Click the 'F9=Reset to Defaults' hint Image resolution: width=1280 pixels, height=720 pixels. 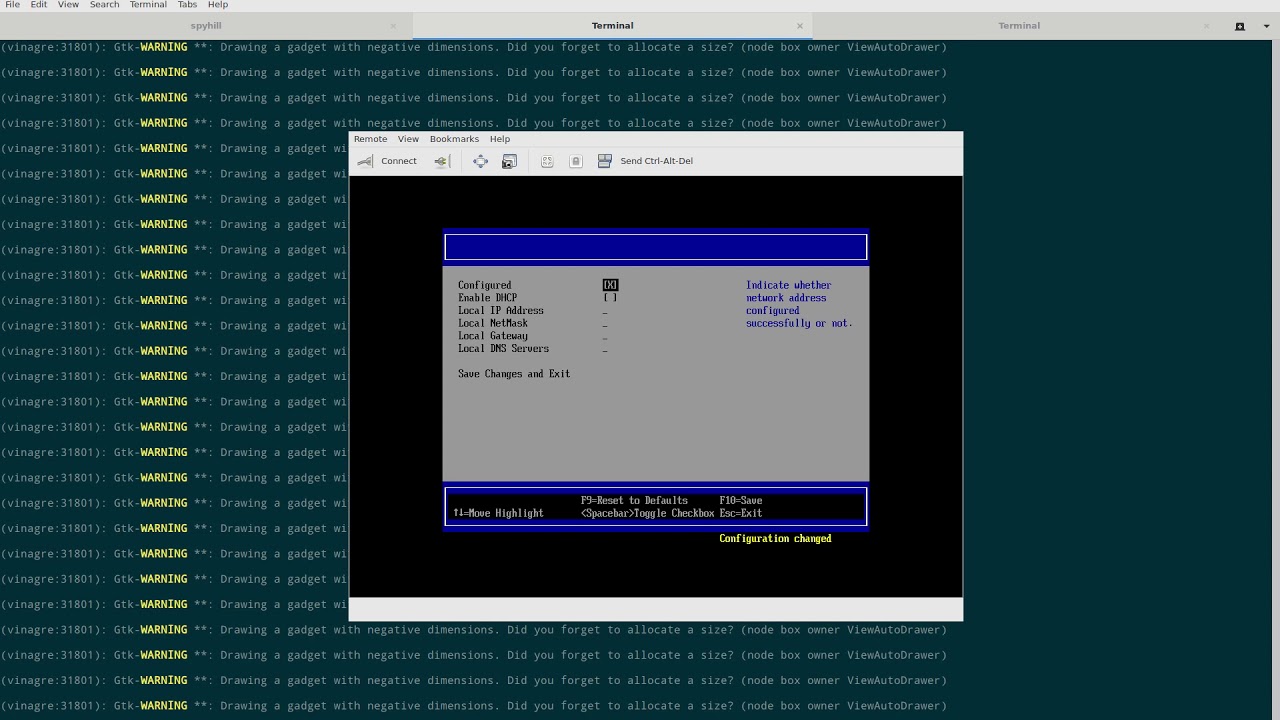[634, 500]
